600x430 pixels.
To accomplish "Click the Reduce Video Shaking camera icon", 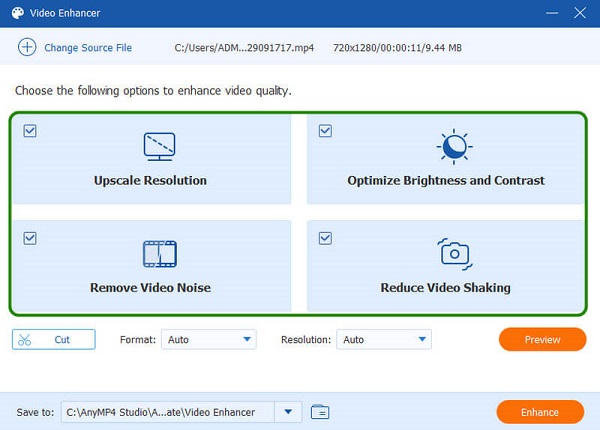I will [455, 254].
